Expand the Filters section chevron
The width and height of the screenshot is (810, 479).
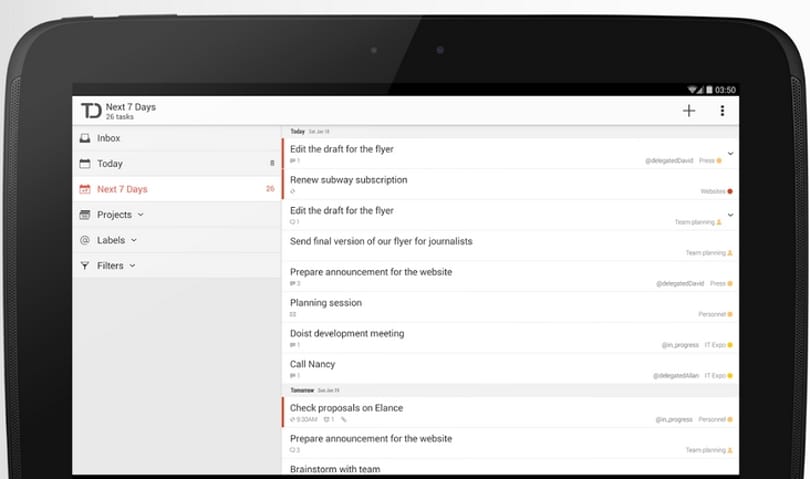pos(132,266)
